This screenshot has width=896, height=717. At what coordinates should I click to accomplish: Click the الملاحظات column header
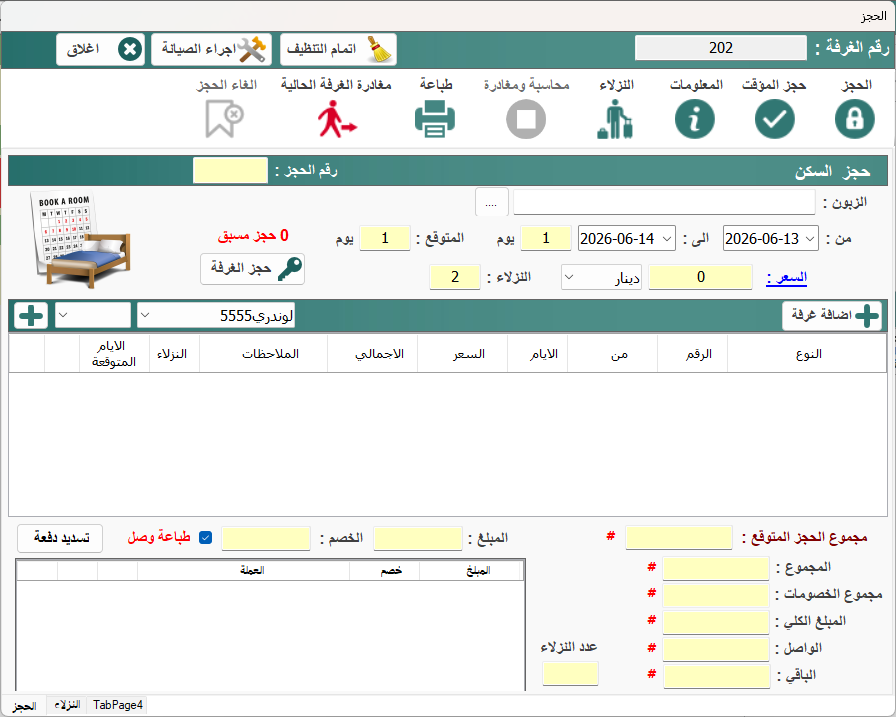pos(263,354)
